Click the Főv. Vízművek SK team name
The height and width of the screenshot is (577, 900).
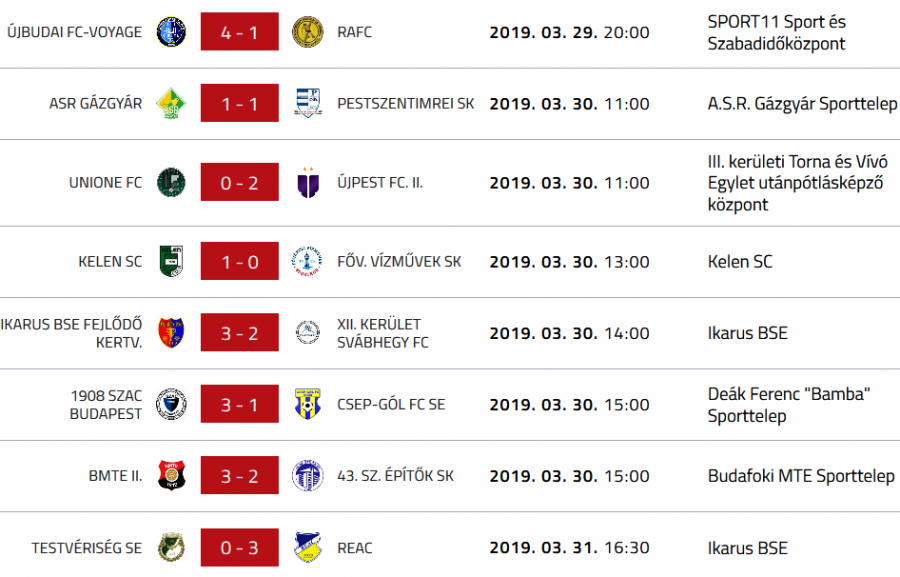399,262
